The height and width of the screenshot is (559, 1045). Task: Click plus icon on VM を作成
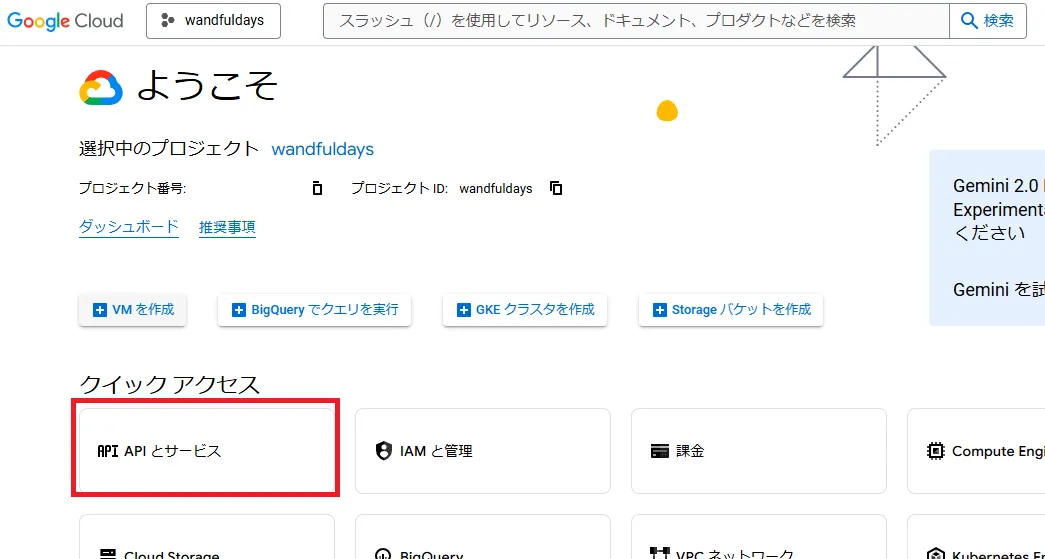tap(100, 310)
